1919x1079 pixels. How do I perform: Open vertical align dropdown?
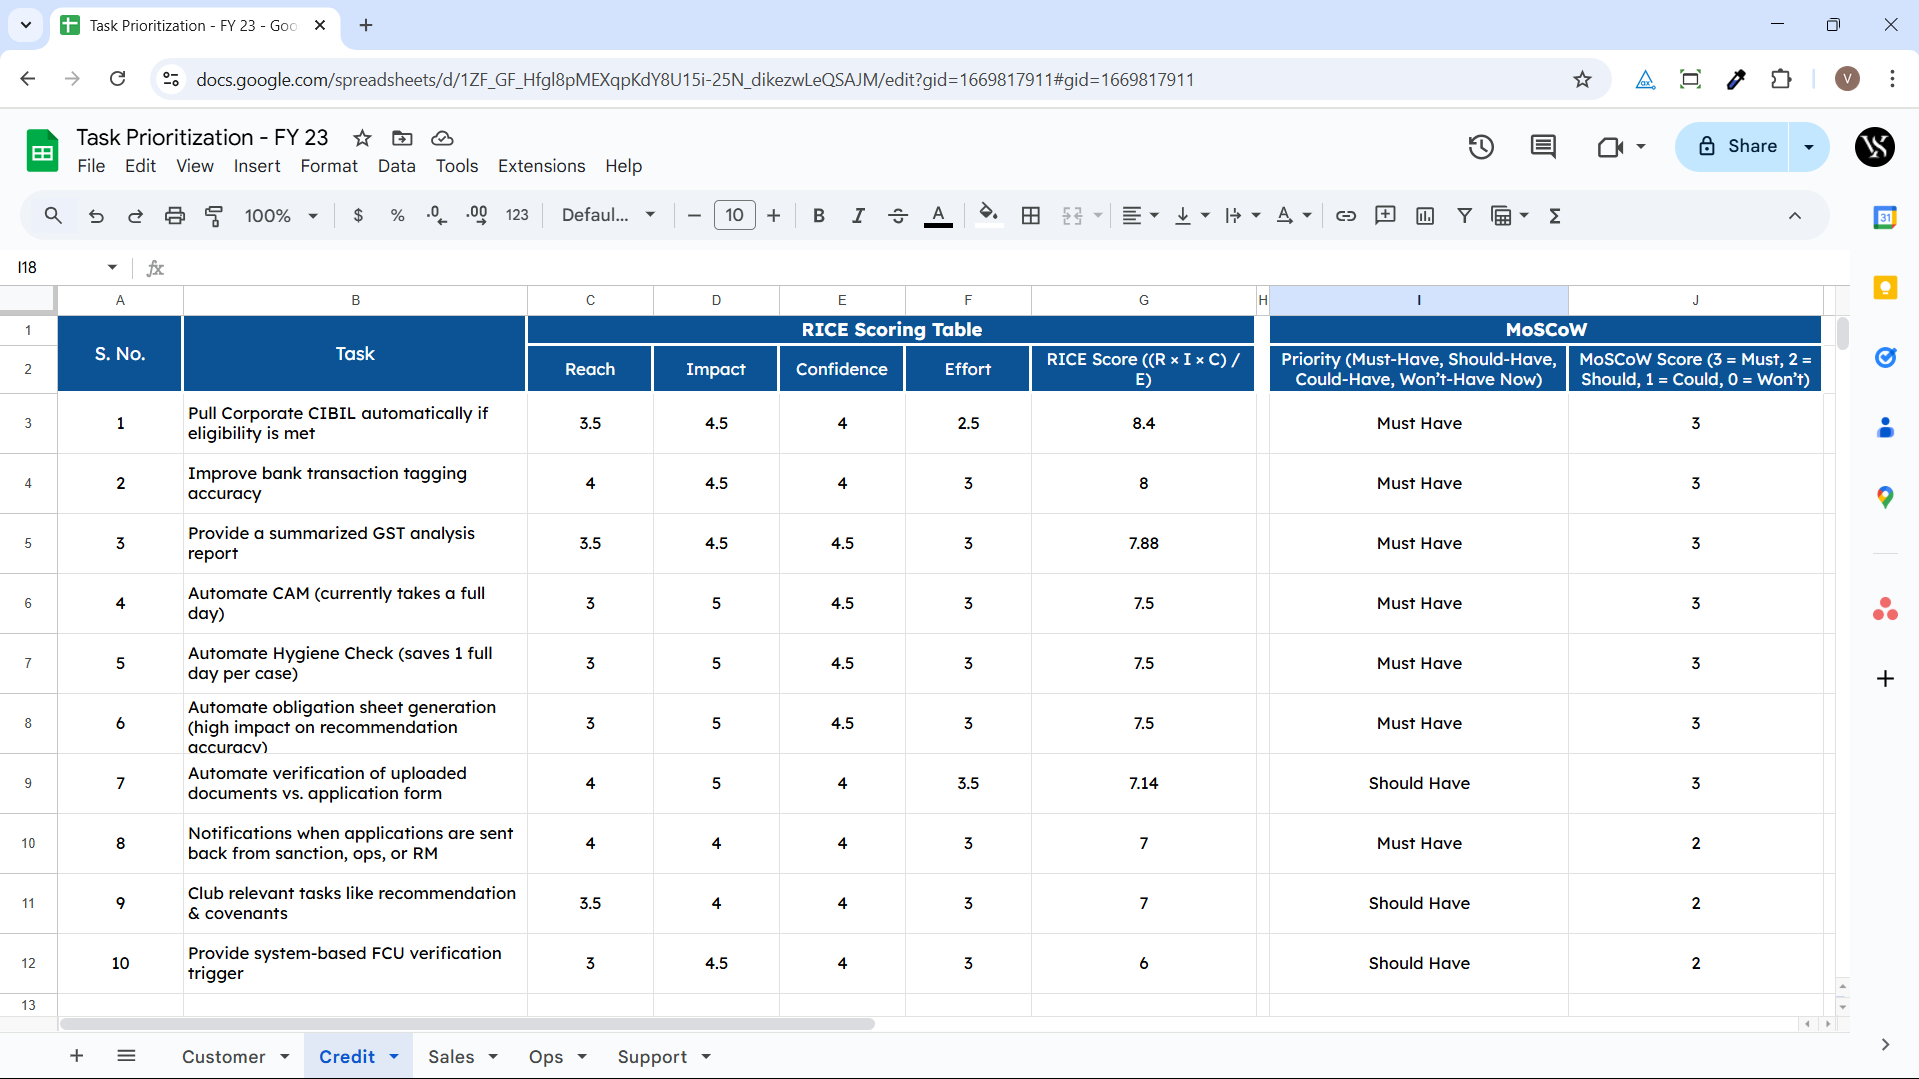point(1192,215)
